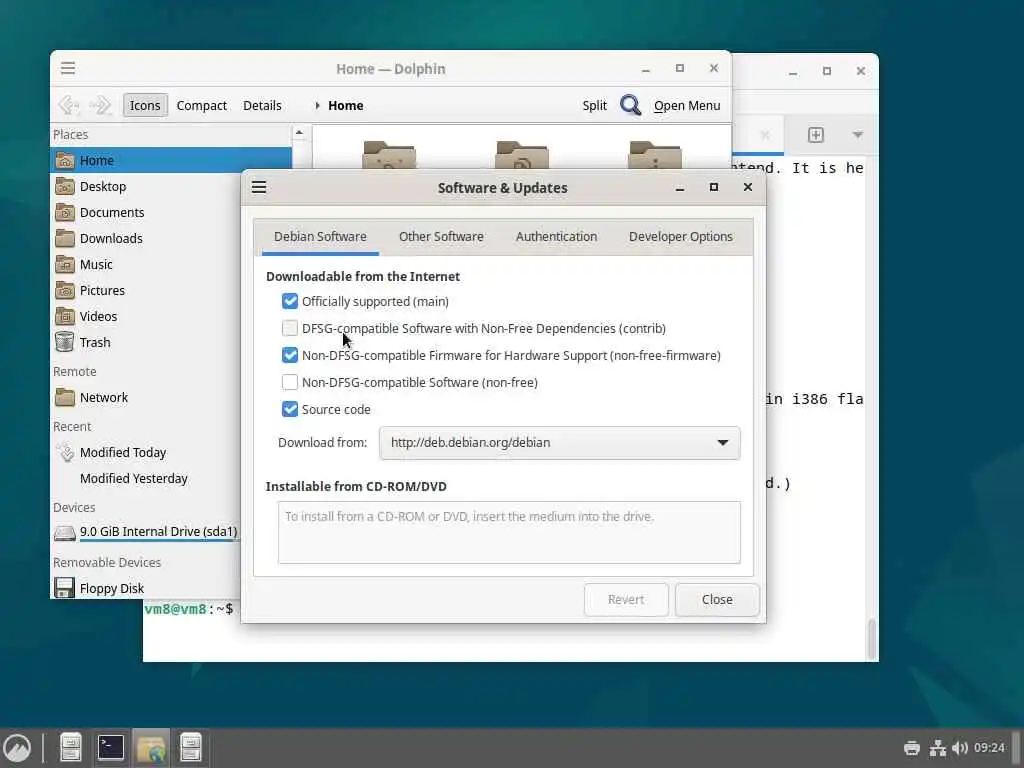The image size is (1024, 768).
Task: Click the volume speaker tray icon
Action: click(x=959, y=748)
